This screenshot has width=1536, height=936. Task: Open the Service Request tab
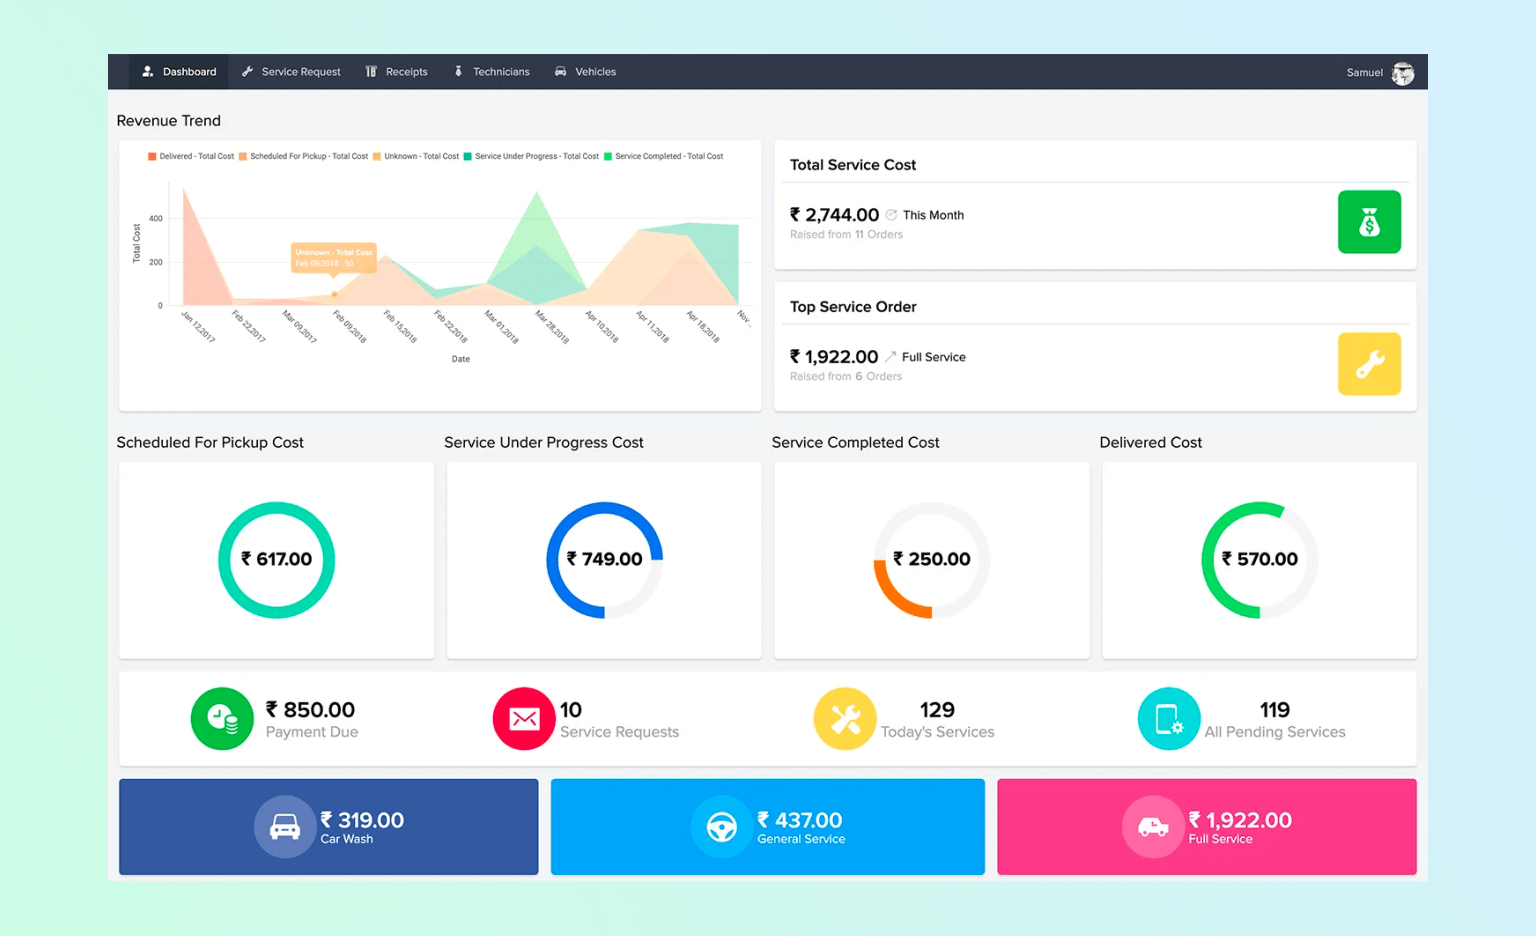(x=291, y=72)
